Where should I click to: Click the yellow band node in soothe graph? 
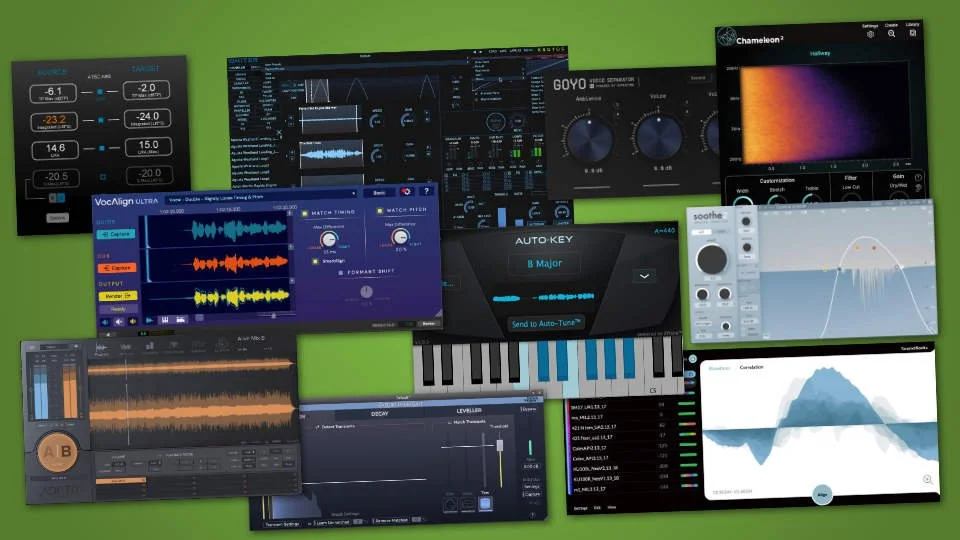pos(857,247)
